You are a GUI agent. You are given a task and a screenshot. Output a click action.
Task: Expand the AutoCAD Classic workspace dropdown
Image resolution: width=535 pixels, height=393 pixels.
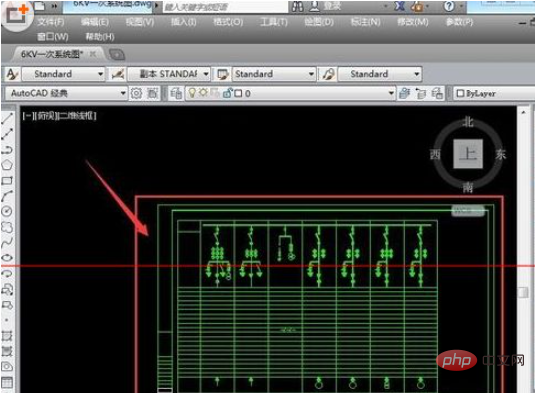[123, 93]
